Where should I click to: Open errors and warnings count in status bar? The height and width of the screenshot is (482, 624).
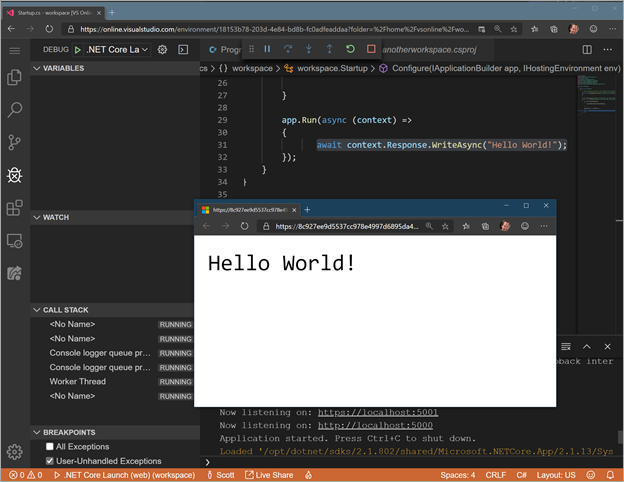tap(26, 475)
